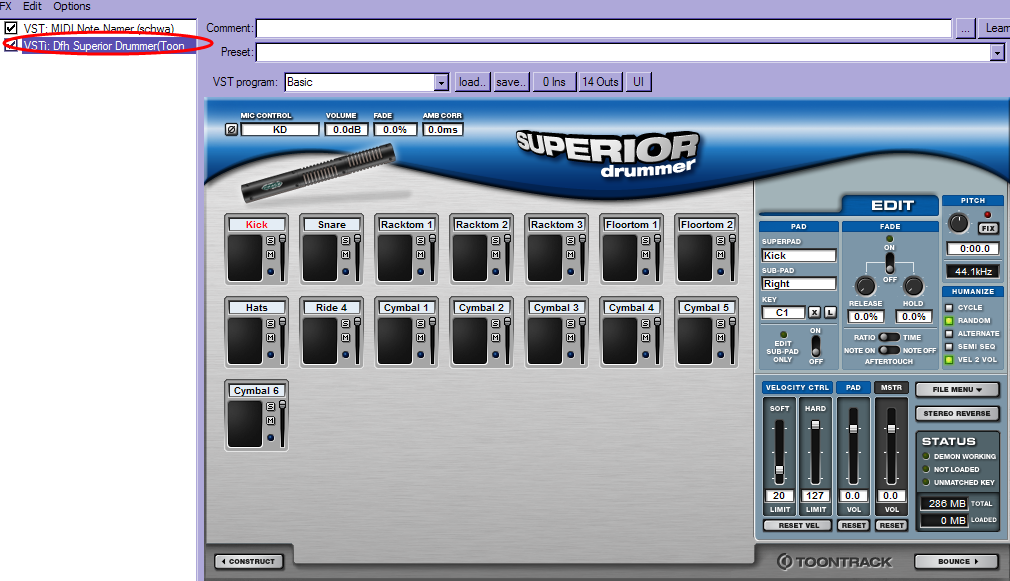1010x581 pixels.
Task: Mute the Cymbal 5 pad
Action: coord(721,338)
